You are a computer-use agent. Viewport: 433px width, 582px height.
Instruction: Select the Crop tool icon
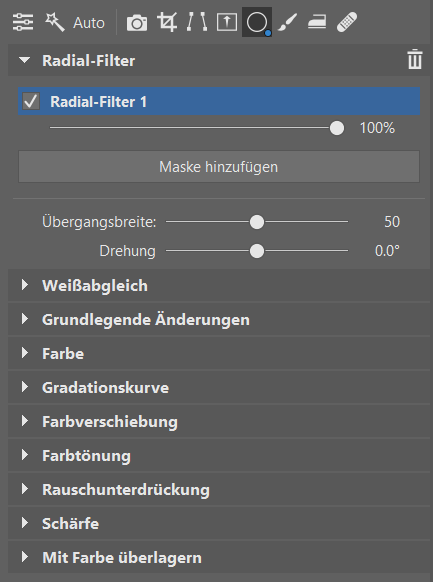pyautogui.click(x=167, y=22)
